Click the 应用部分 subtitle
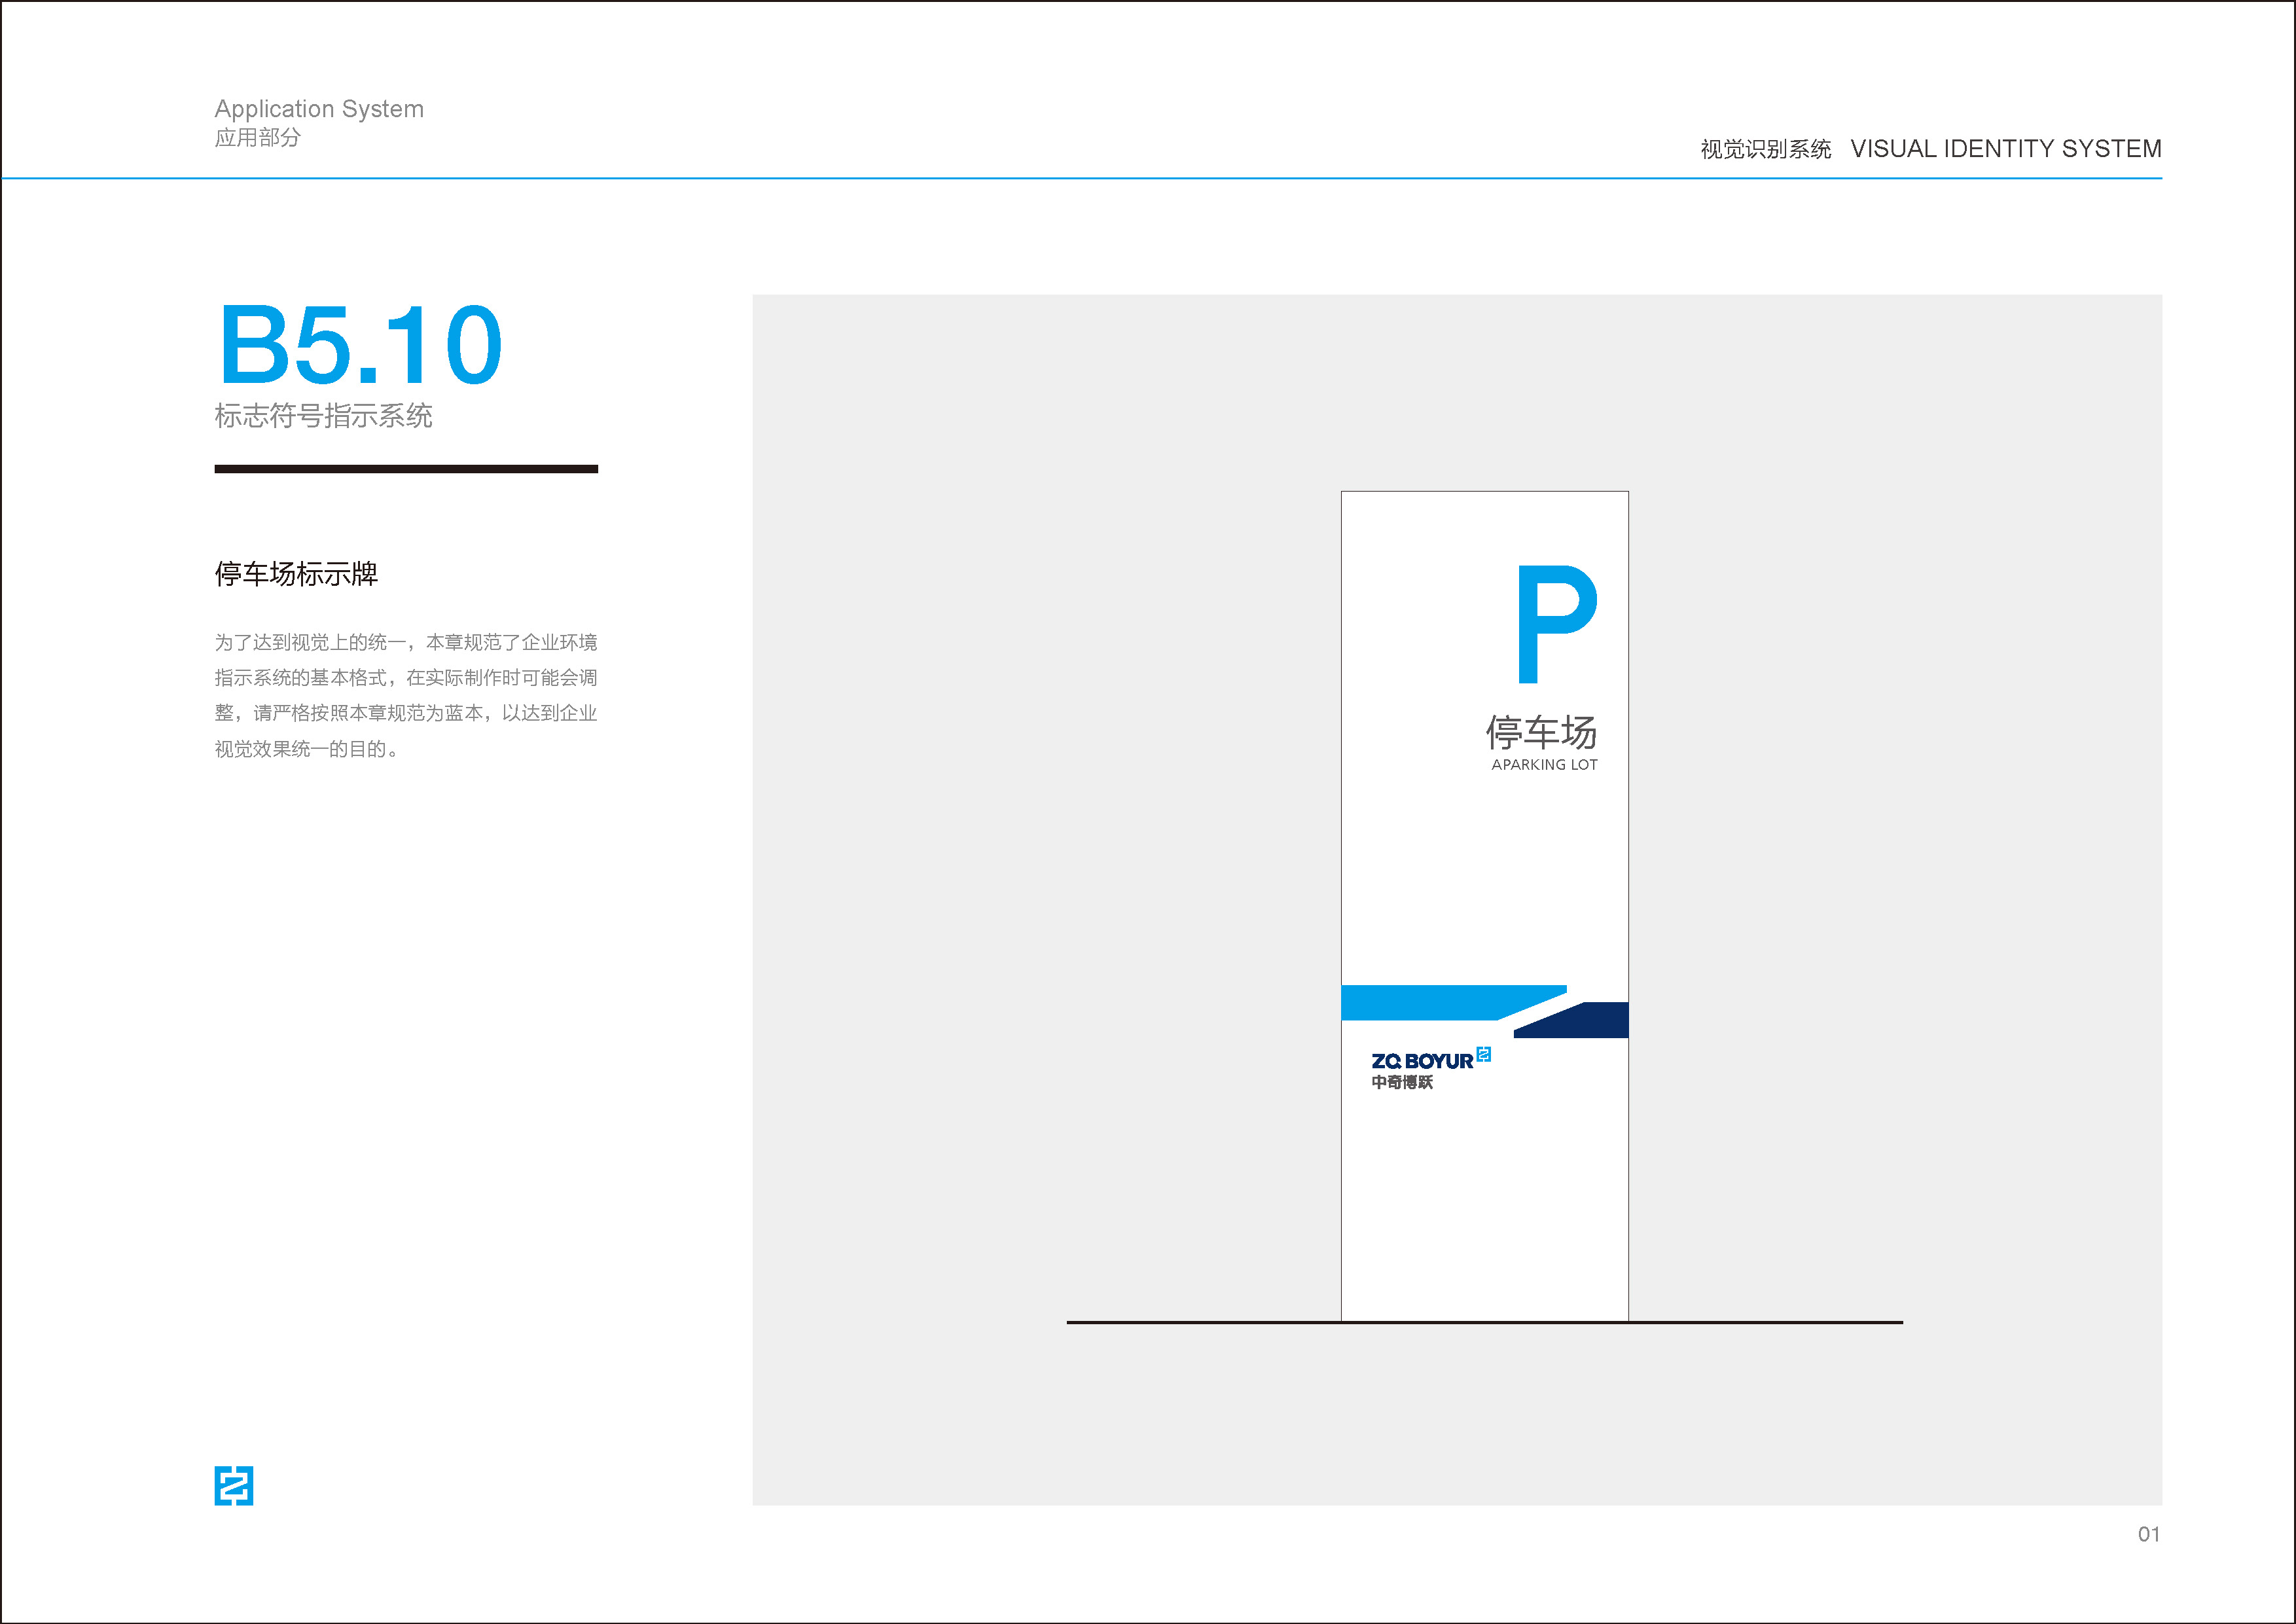This screenshot has height=1624, width=2296. pos(257,138)
